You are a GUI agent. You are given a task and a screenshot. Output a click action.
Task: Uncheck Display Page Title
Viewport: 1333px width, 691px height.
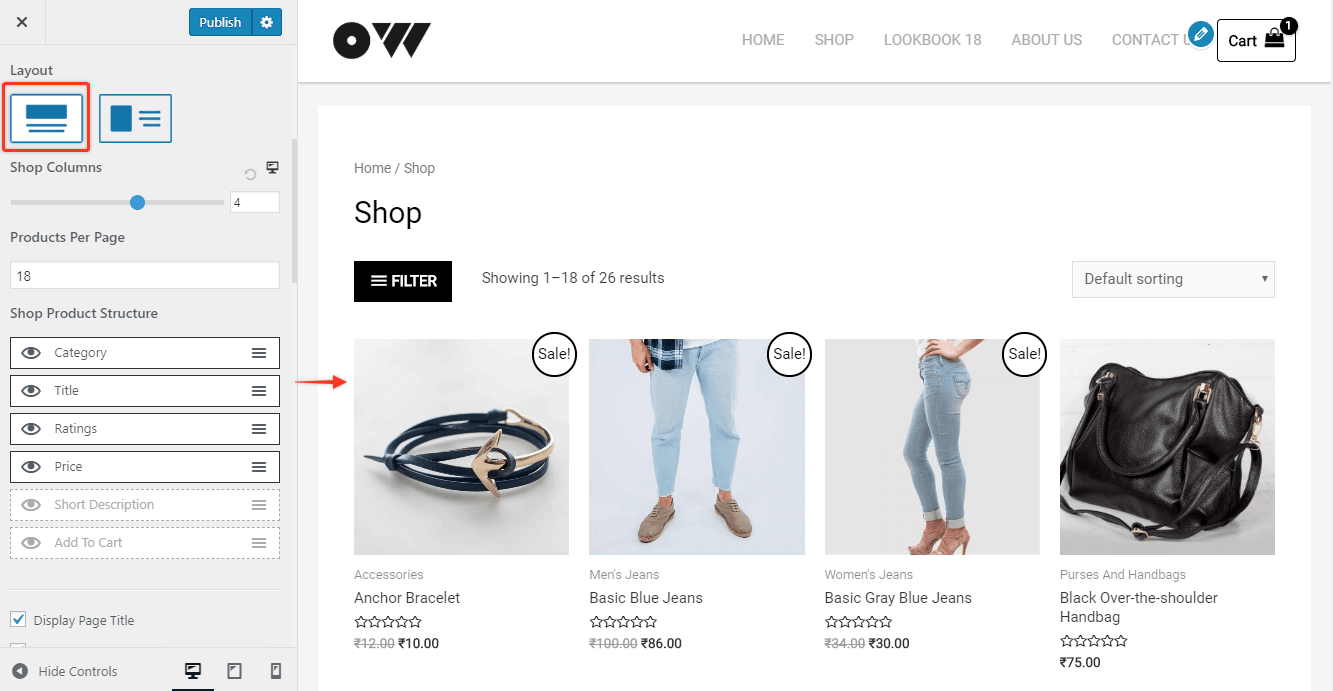coord(18,620)
